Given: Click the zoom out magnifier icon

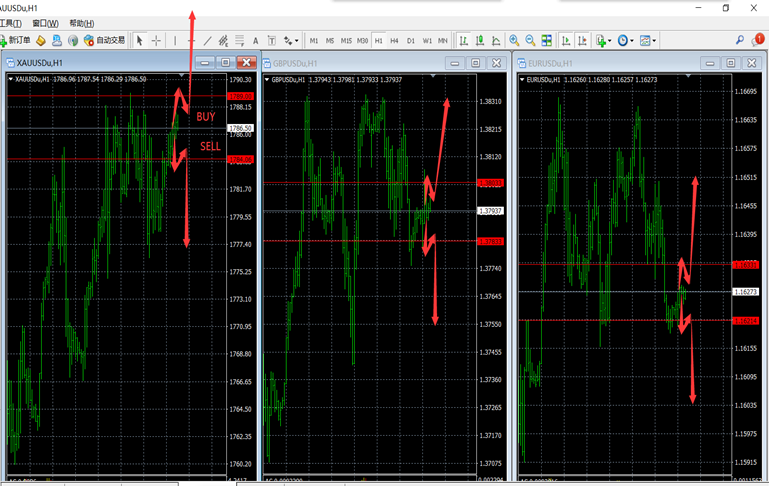Looking at the screenshot, I should click(x=530, y=41).
